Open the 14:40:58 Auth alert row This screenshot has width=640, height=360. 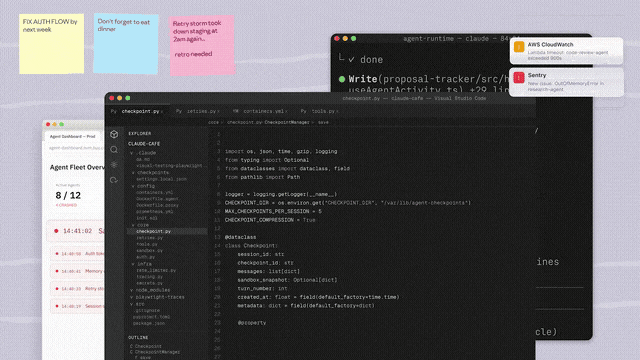coord(77,253)
